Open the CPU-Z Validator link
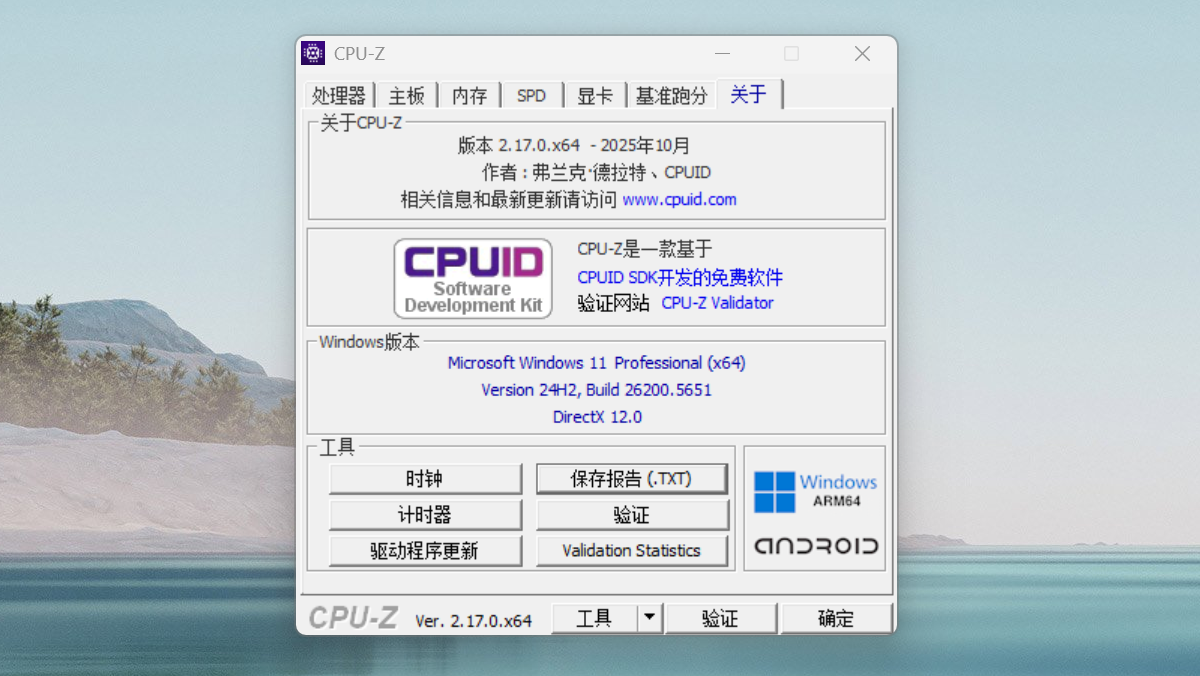Viewport: 1200px width, 676px height. tap(717, 303)
